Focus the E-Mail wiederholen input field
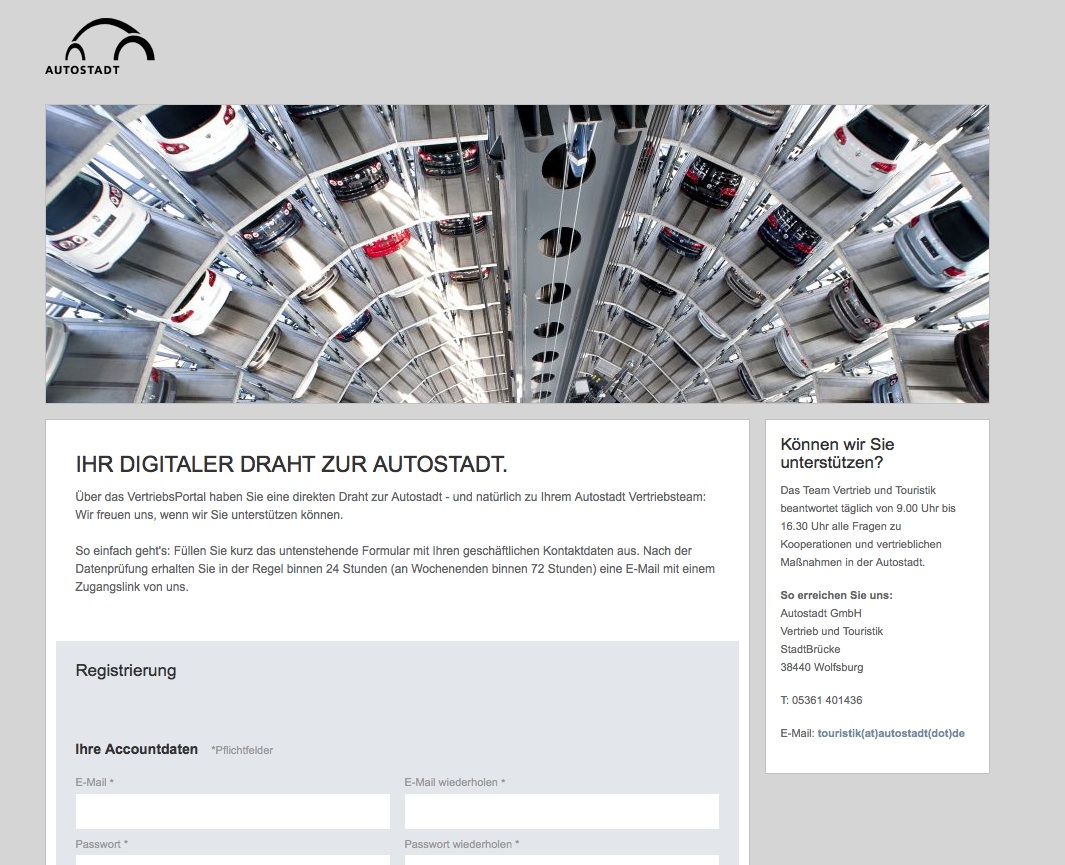 click(562, 811)
